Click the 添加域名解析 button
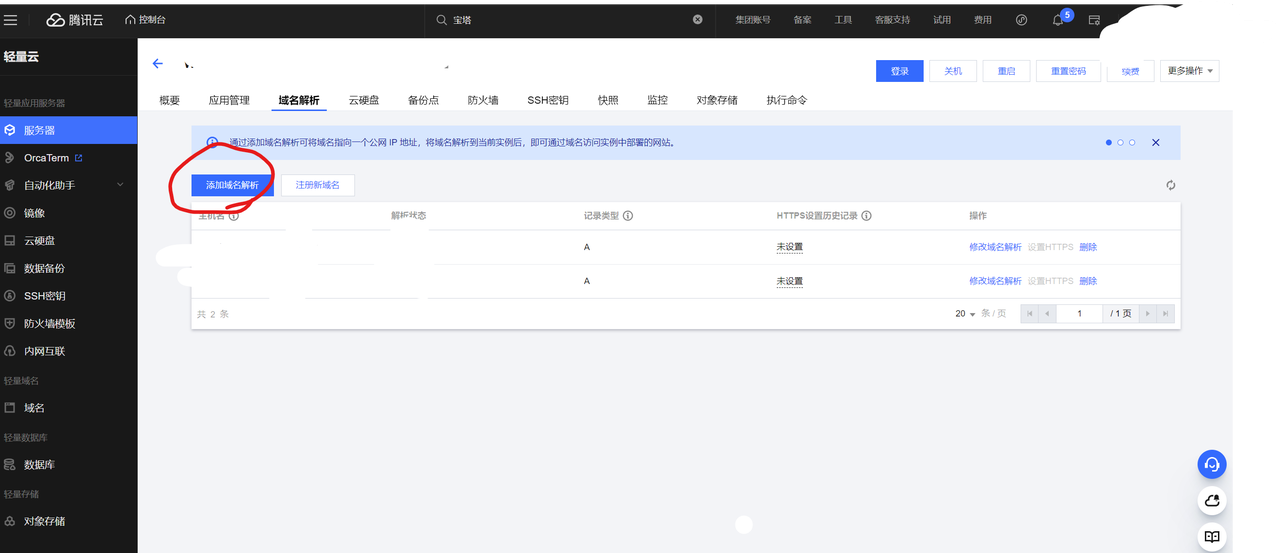 pyautogui.click(x=232, y=185)
